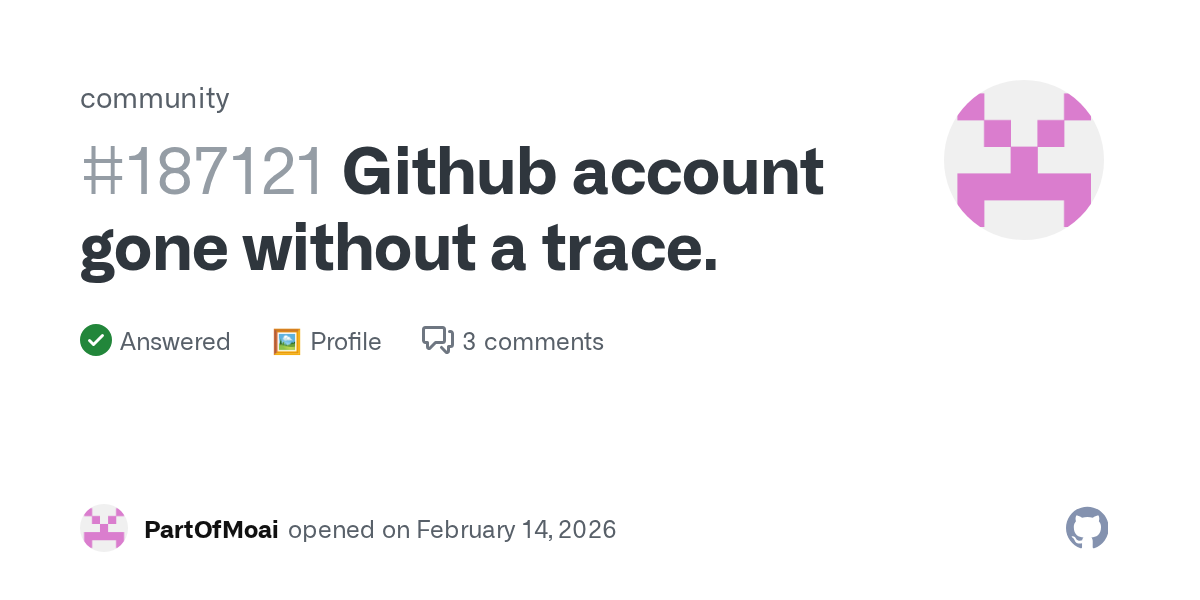Visit the PartOfMoai username link

click(x=211, y=529)
